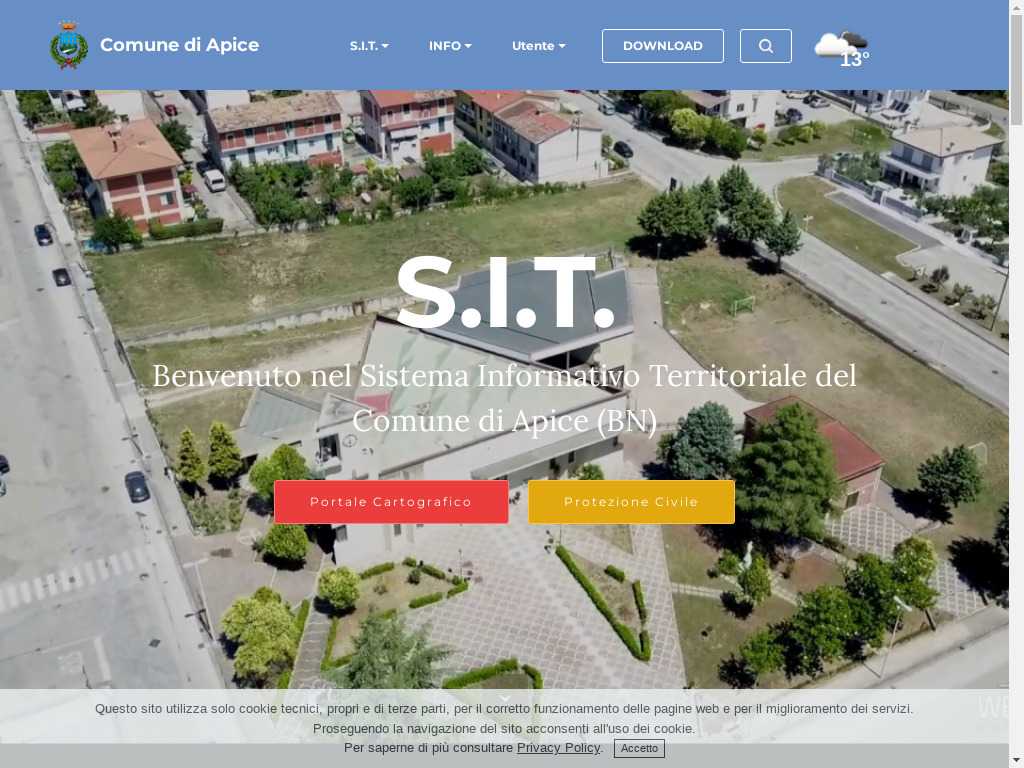Open the Portale Cartografico red button
Screen dimensions: 1024x768
[391, 502]
